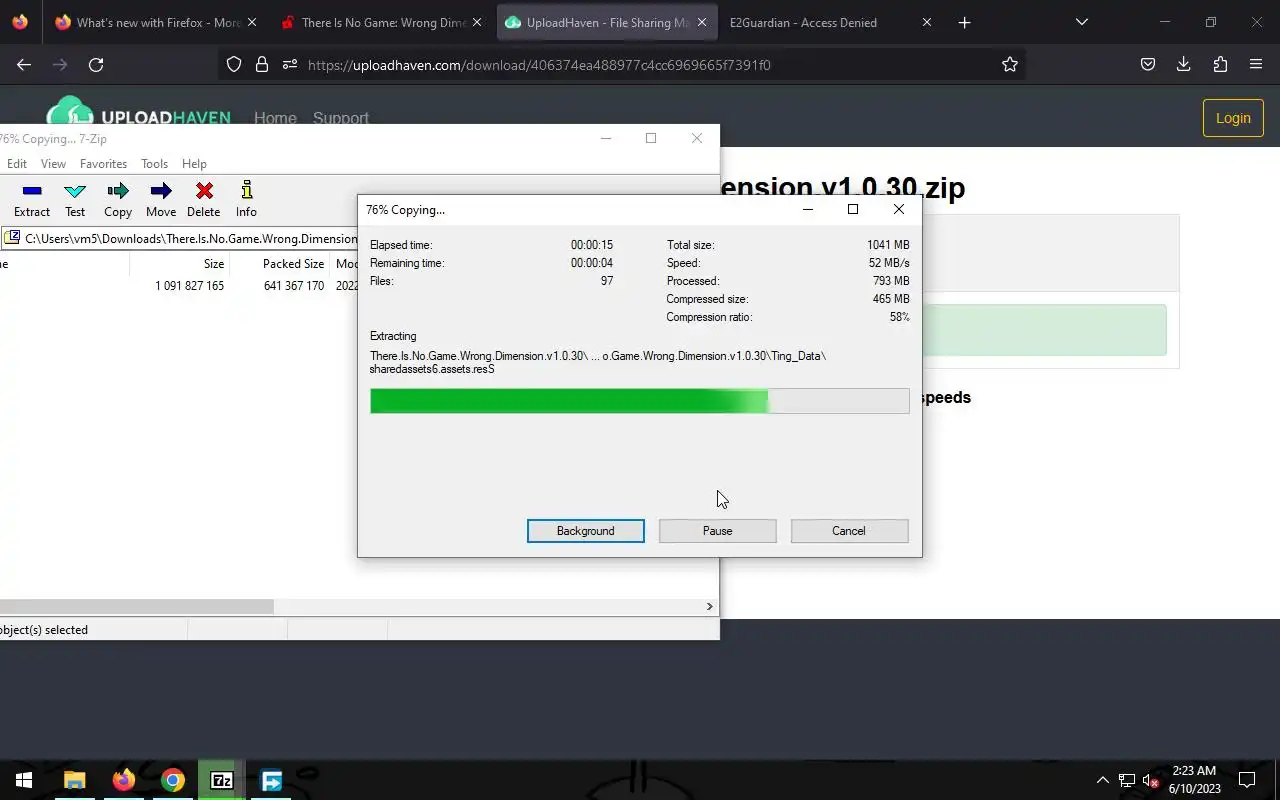Open the Windows notification center

tap(1247, 780)
